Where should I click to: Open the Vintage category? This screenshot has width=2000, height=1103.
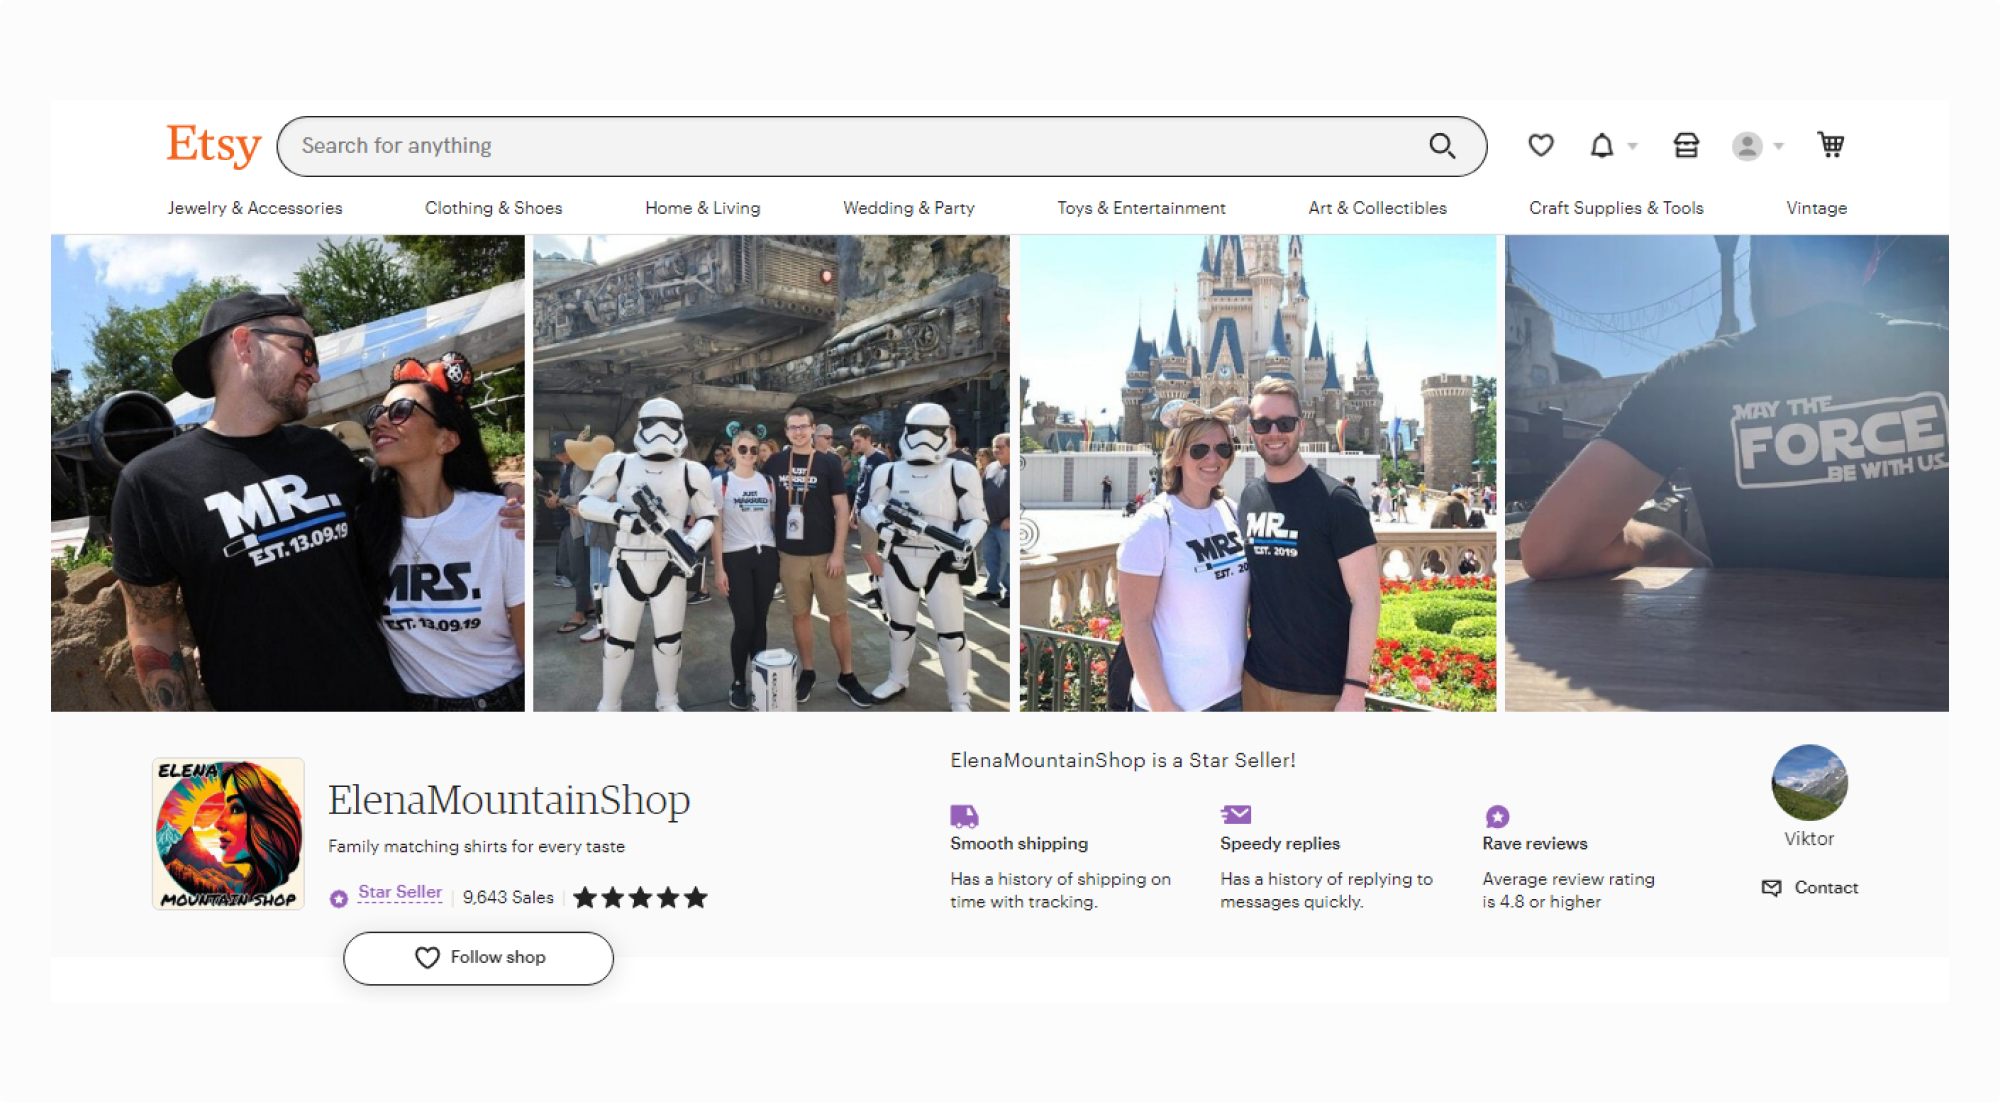coord(1816,208)
